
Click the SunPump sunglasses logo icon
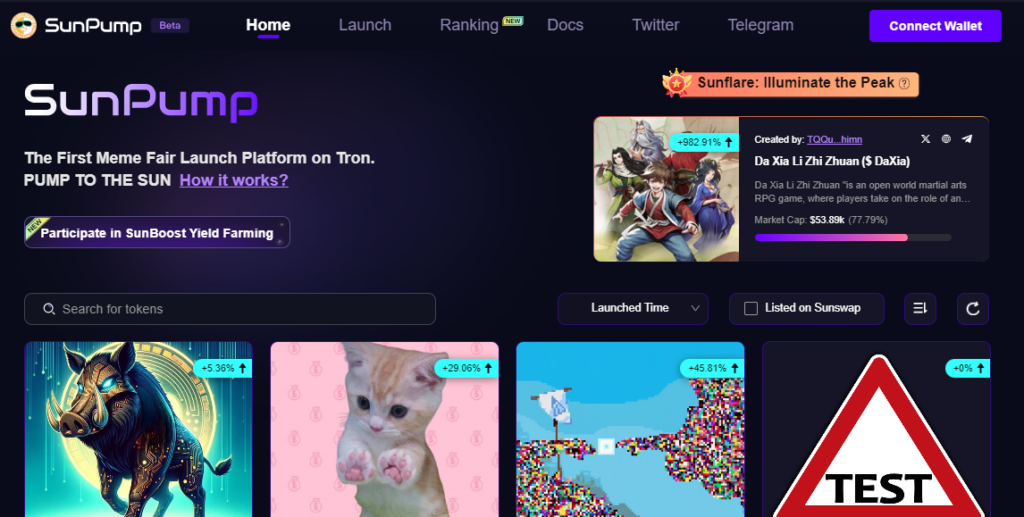point(24,25)
